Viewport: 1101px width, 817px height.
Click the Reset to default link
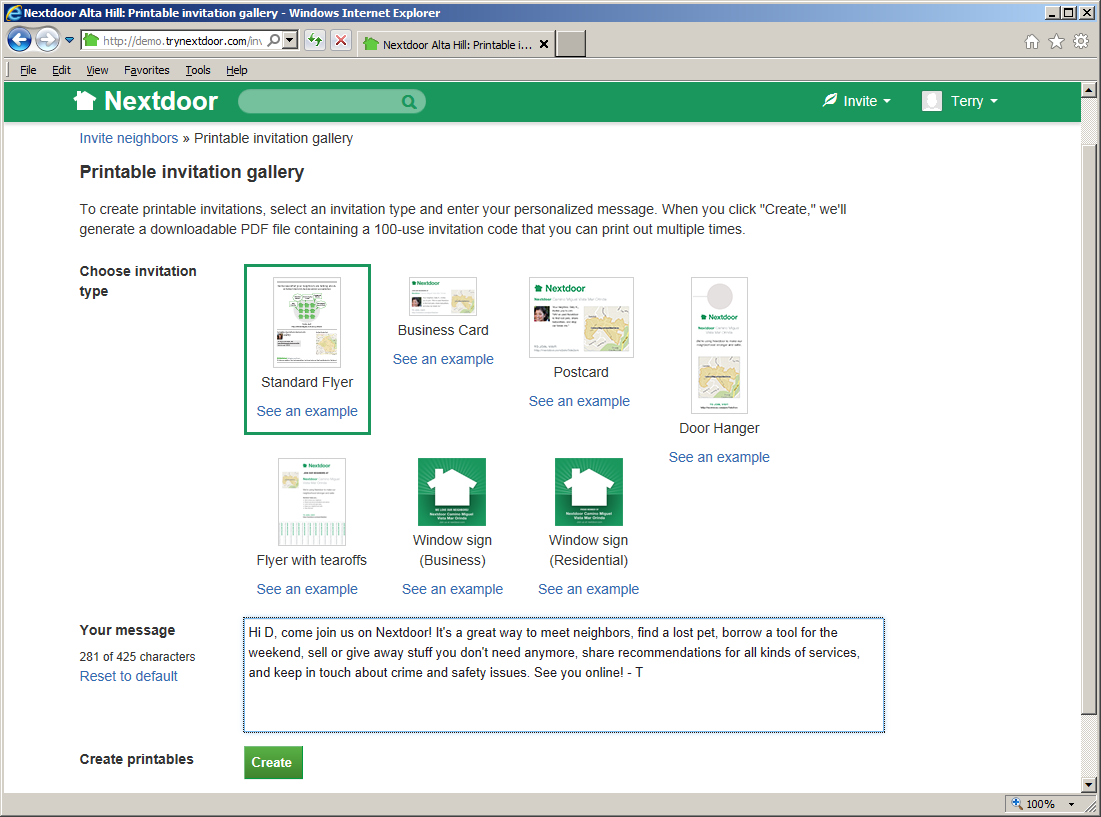click(x=129, y=676)
